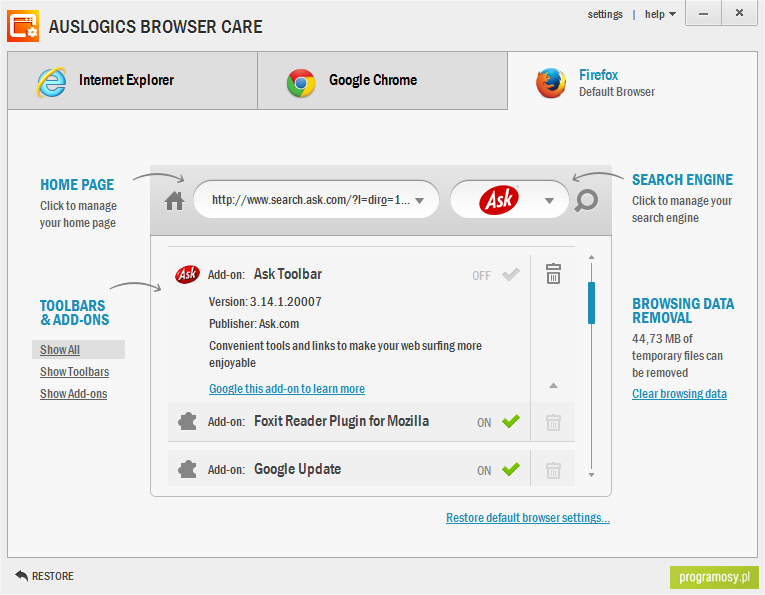Click the RESTORE button label
This screenshot has width=765, height=595.
pos(53,576)
